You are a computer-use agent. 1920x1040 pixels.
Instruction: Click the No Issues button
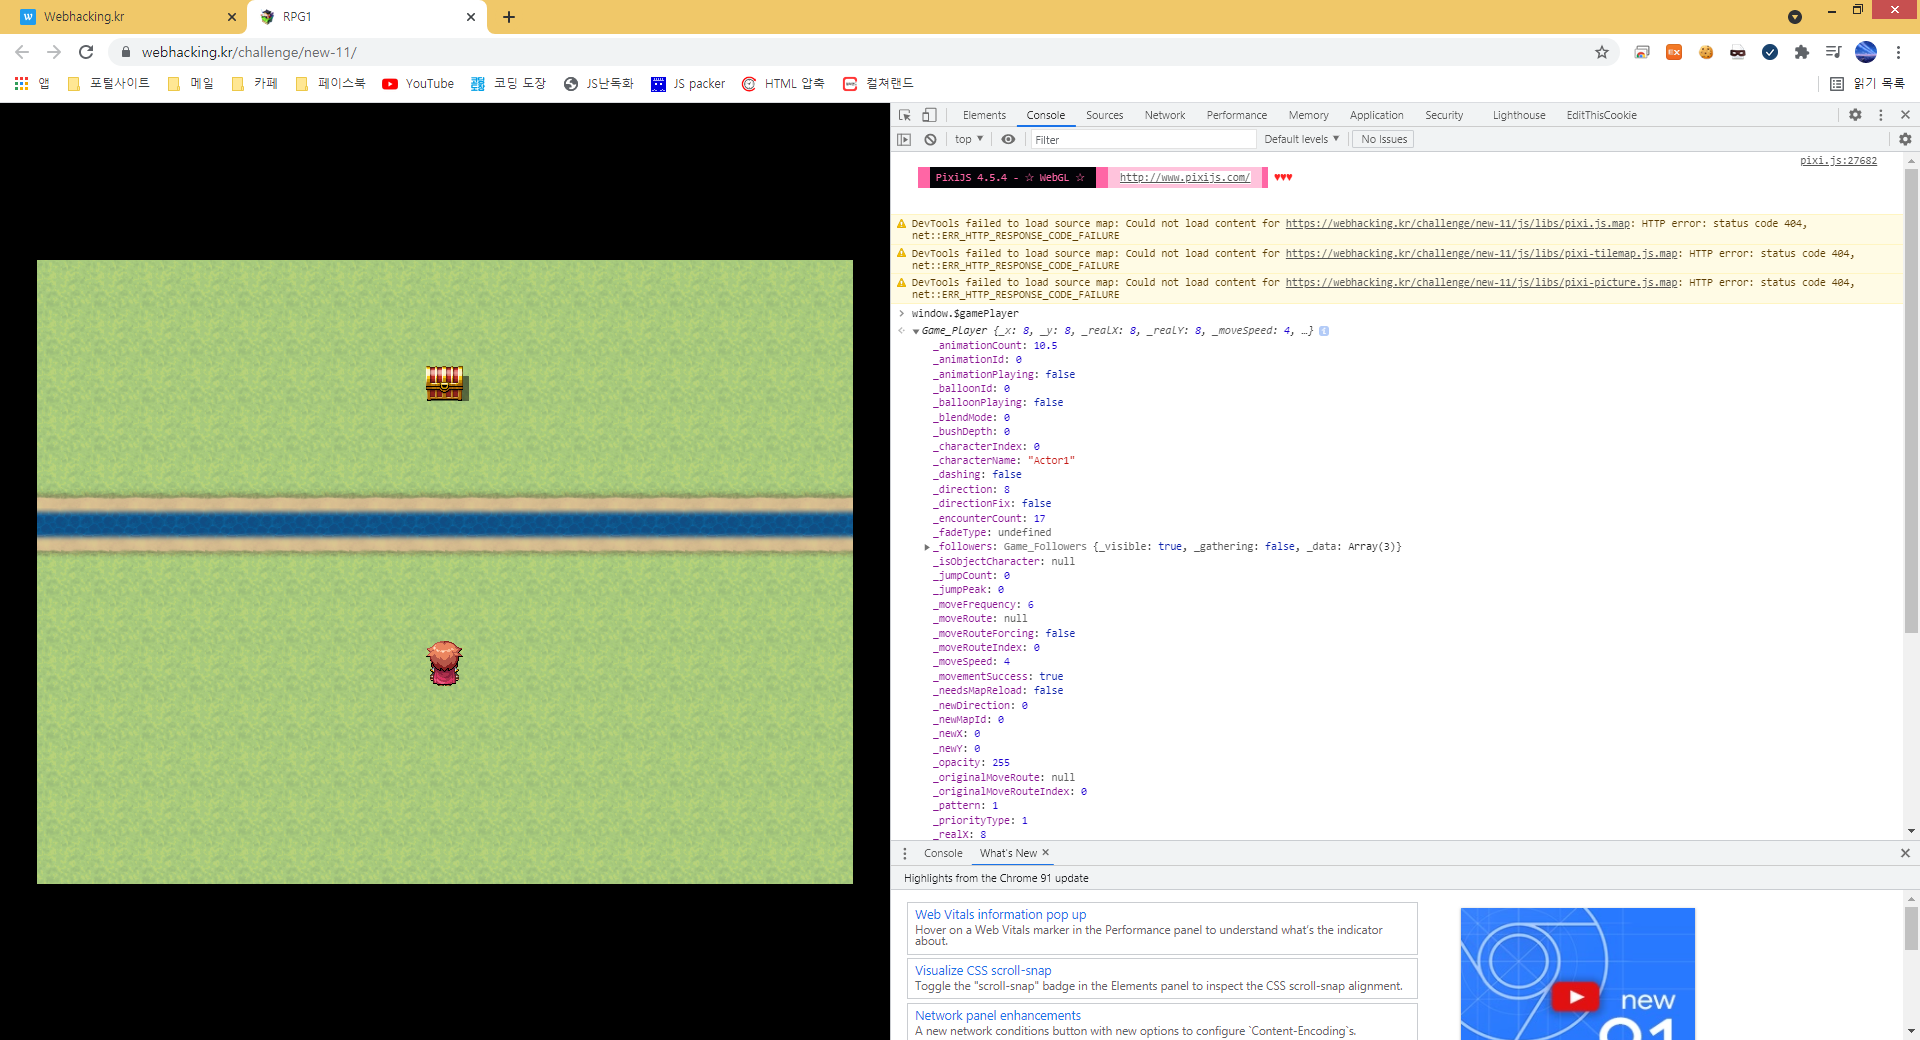[x=1384, y=139]
